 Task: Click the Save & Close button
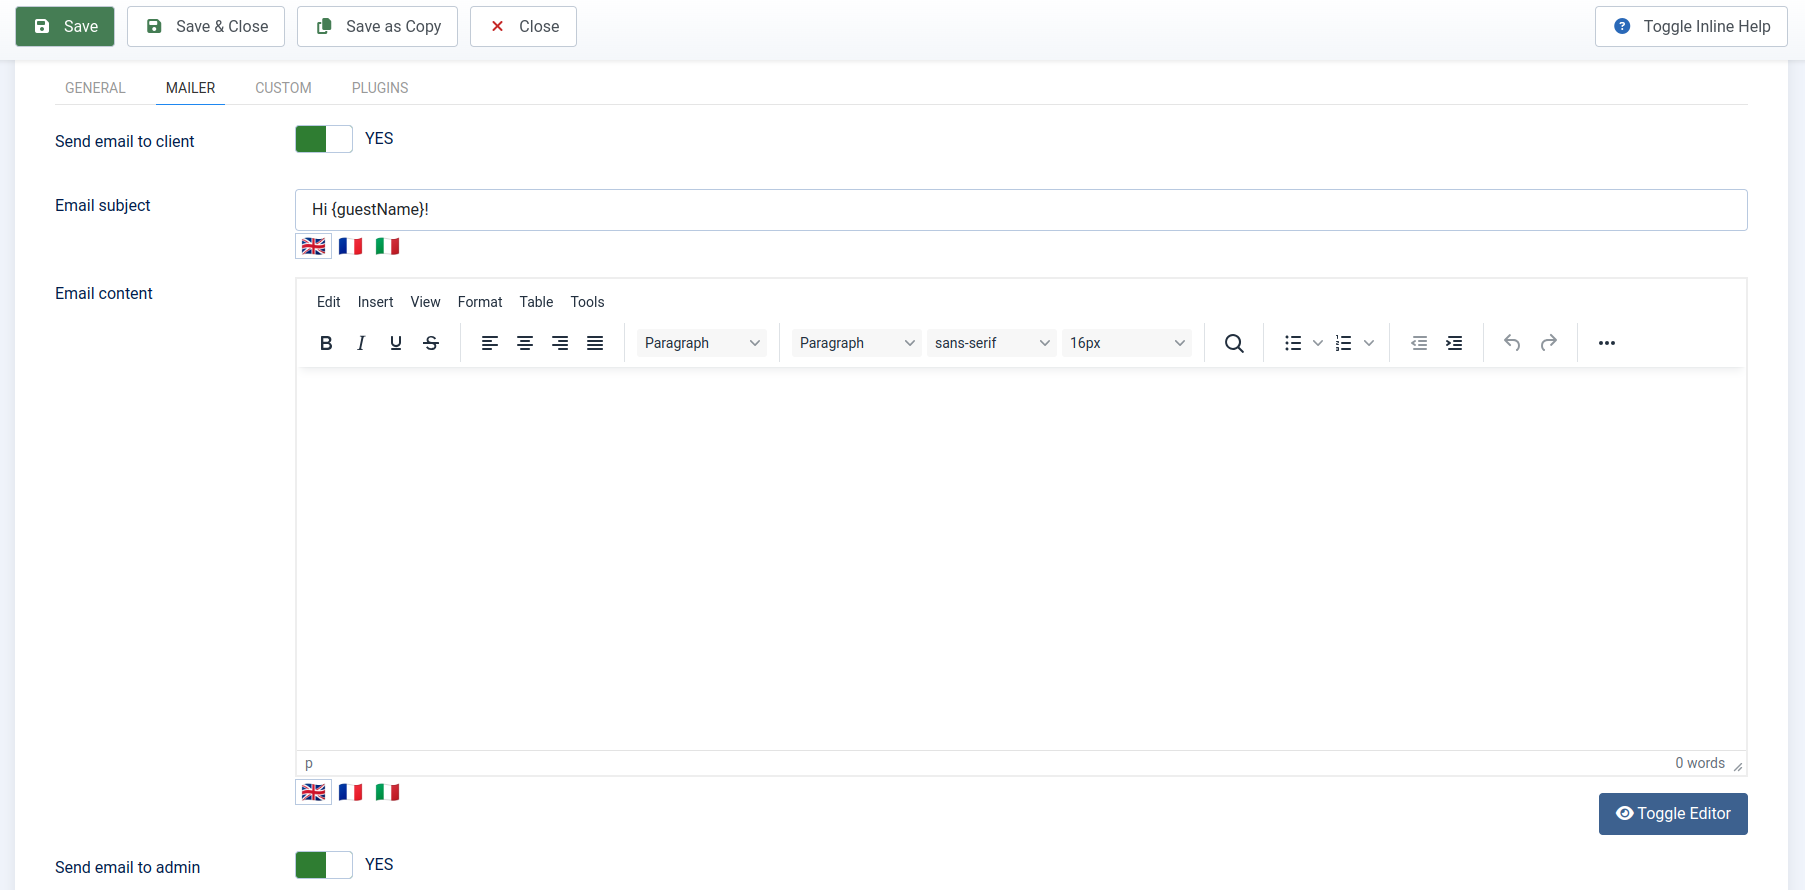point(206,26)
